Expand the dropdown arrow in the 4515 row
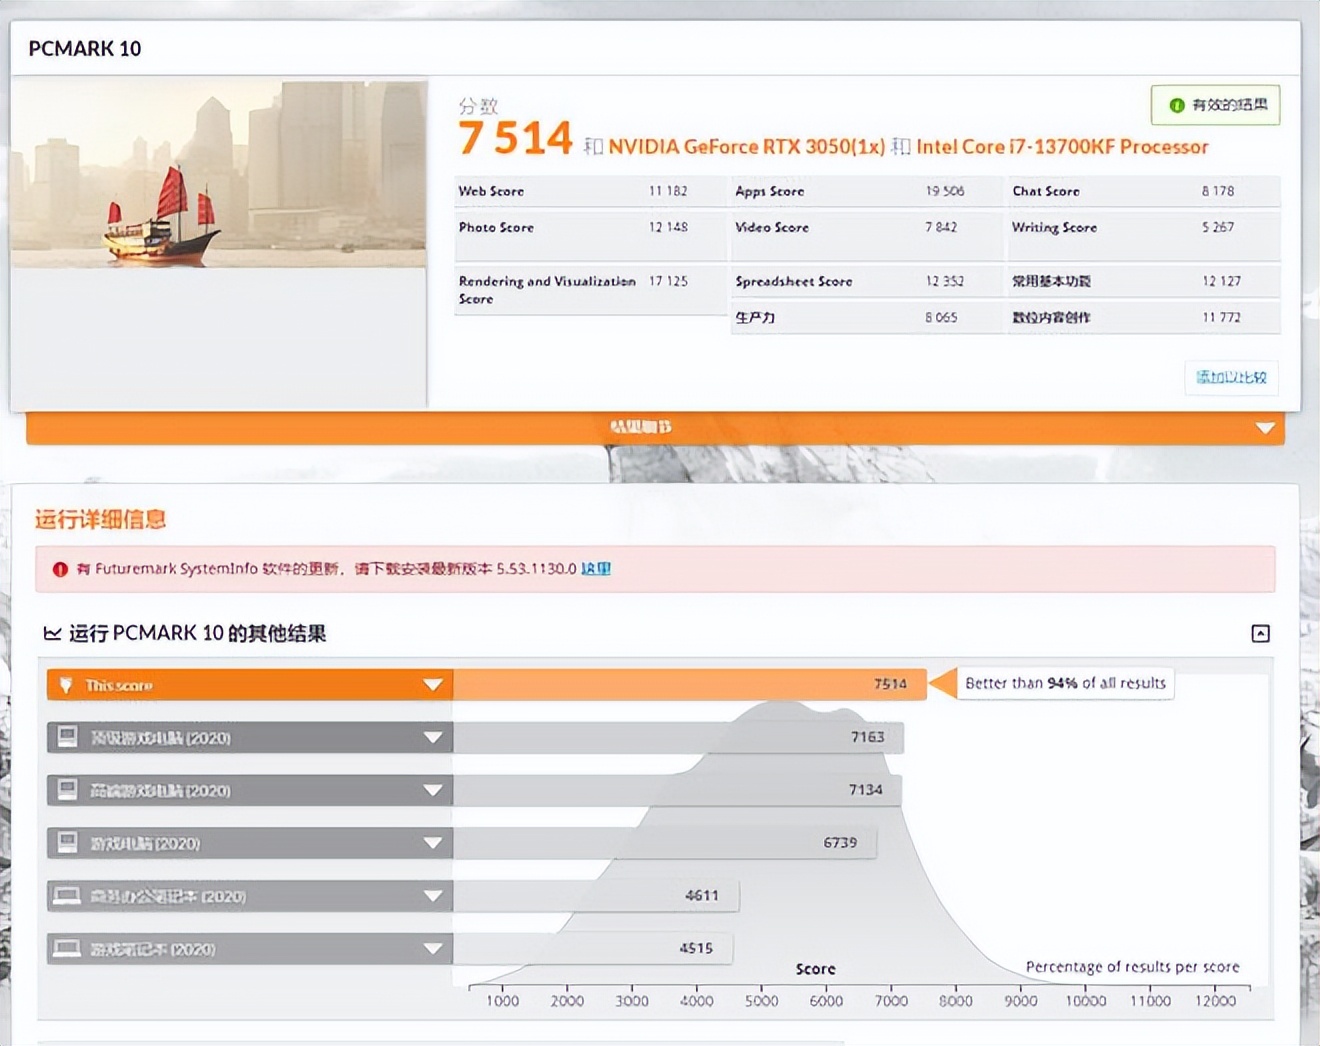This screenshot has width=1320, height=1046. point(433,948)
